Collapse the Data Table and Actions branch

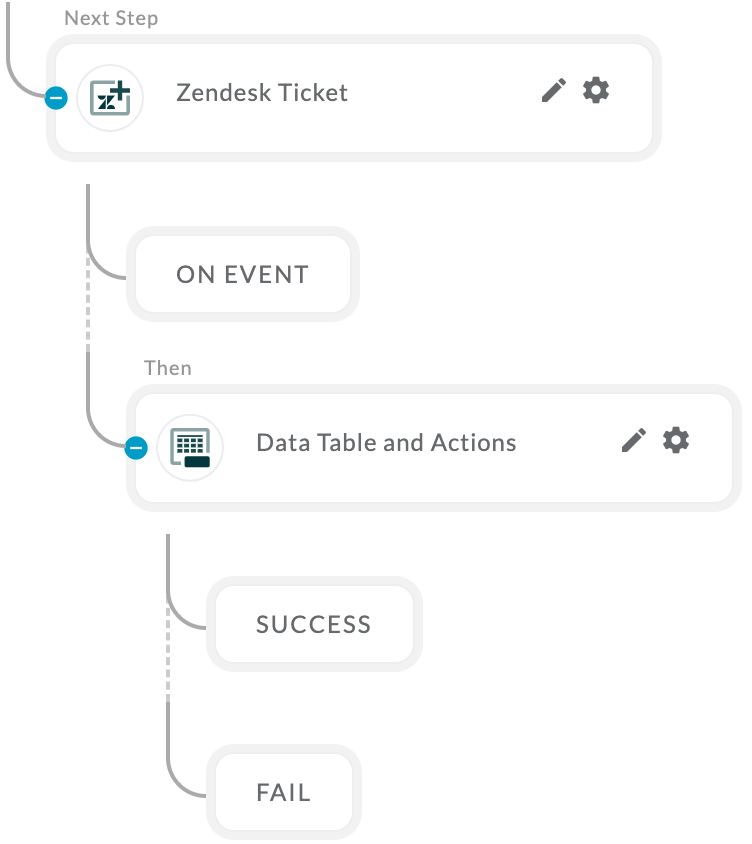coord(136,448)
